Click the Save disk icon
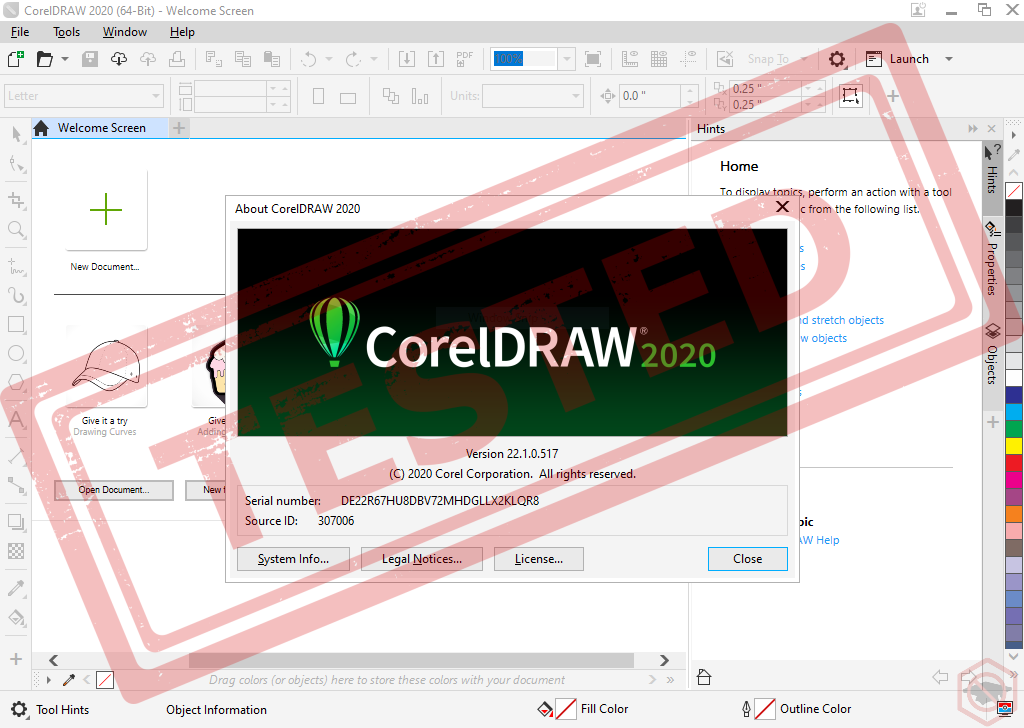The image size is (1024, 728). [90, 59]
